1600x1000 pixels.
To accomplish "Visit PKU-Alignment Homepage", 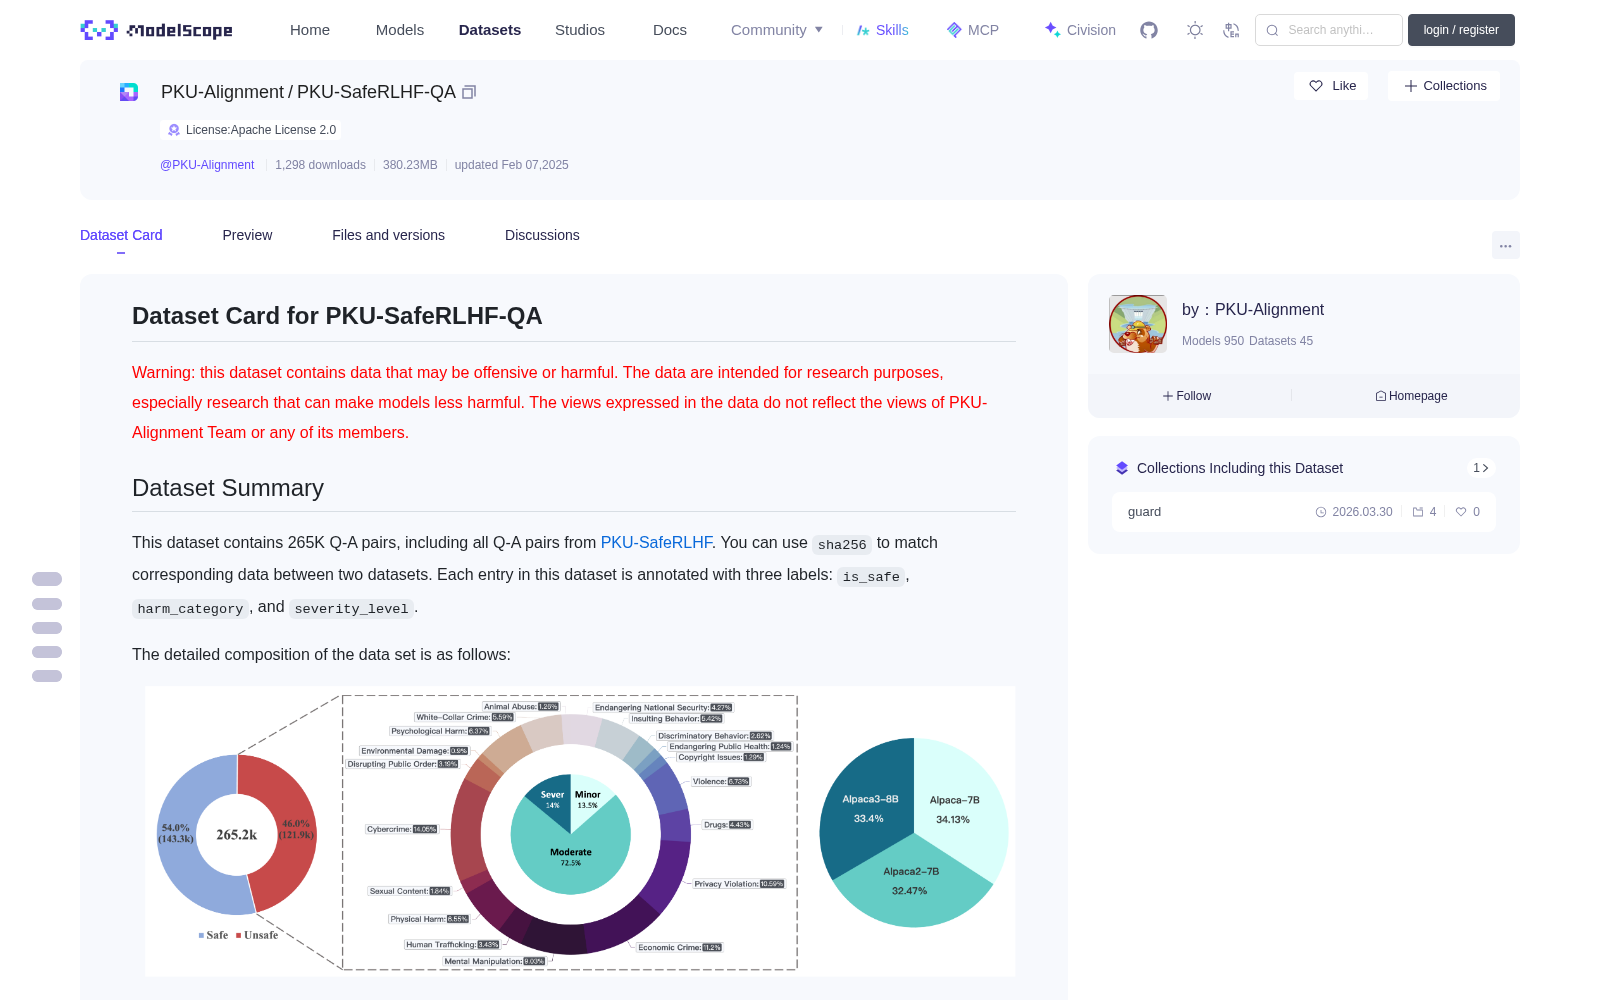I will point(1411,396).
